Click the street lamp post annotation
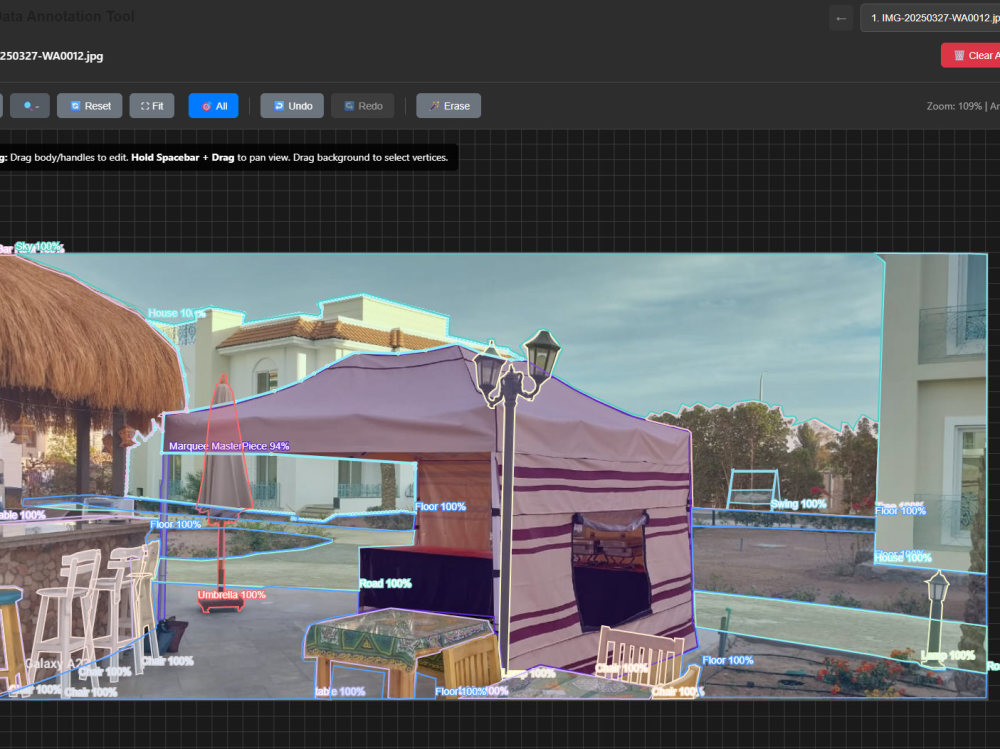Image resolution: width=1000 pixels, height=749 pixels. pos(507,510)
